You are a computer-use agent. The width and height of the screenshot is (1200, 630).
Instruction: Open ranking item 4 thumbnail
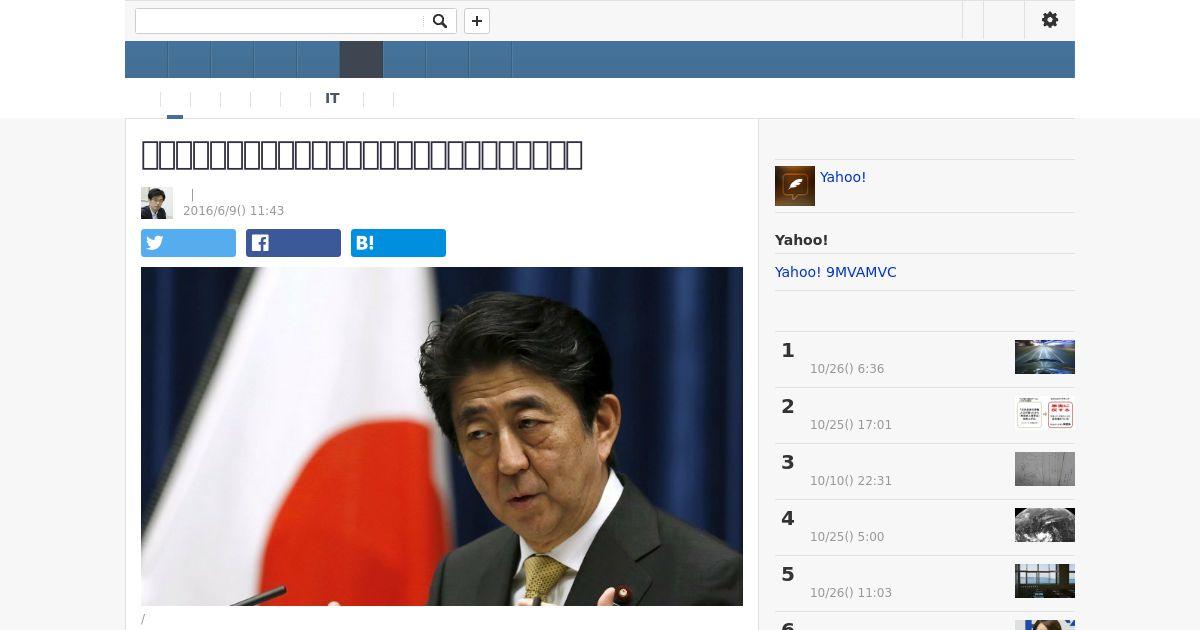tap(1045, 525)
